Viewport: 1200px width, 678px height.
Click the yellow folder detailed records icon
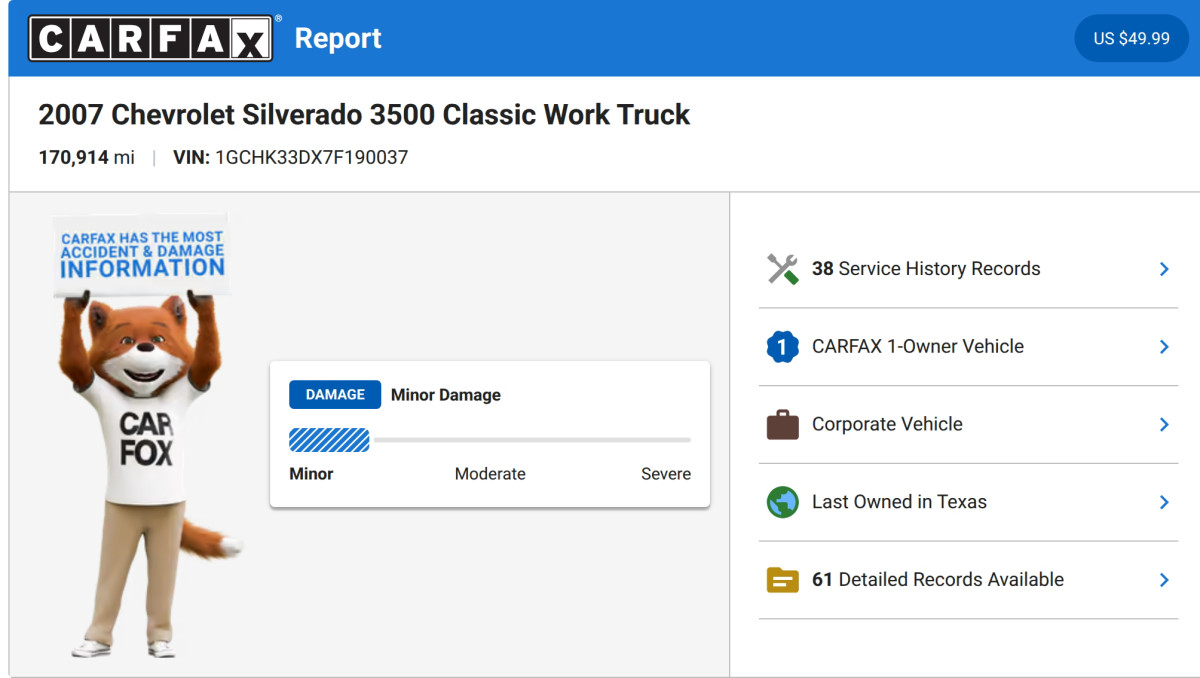click(783, 580)
